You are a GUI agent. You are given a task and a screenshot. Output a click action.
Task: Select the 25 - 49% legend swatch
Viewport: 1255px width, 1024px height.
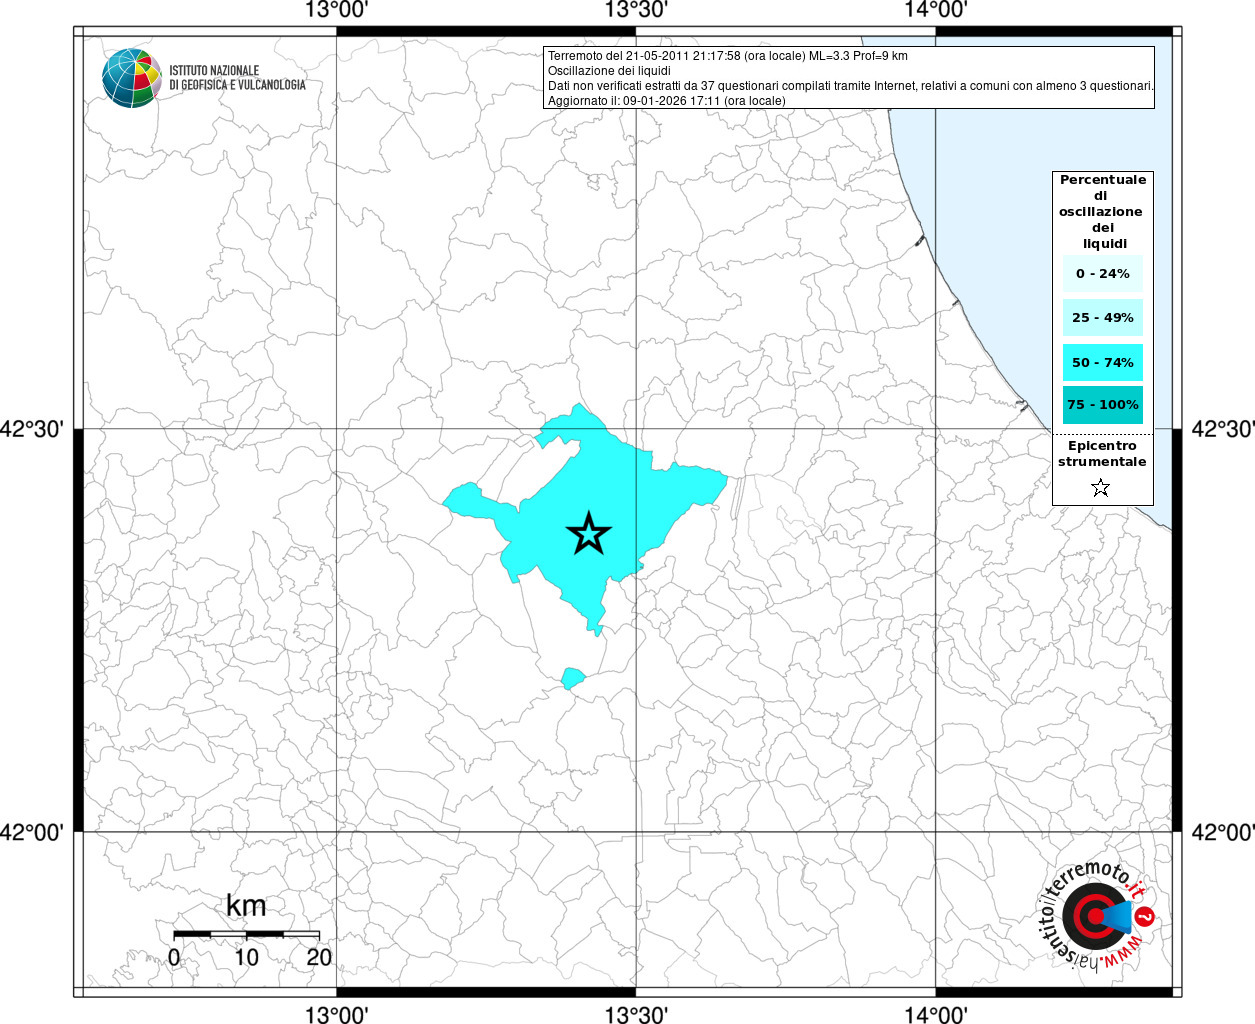pyautogui.click(x=1103, y=317)
